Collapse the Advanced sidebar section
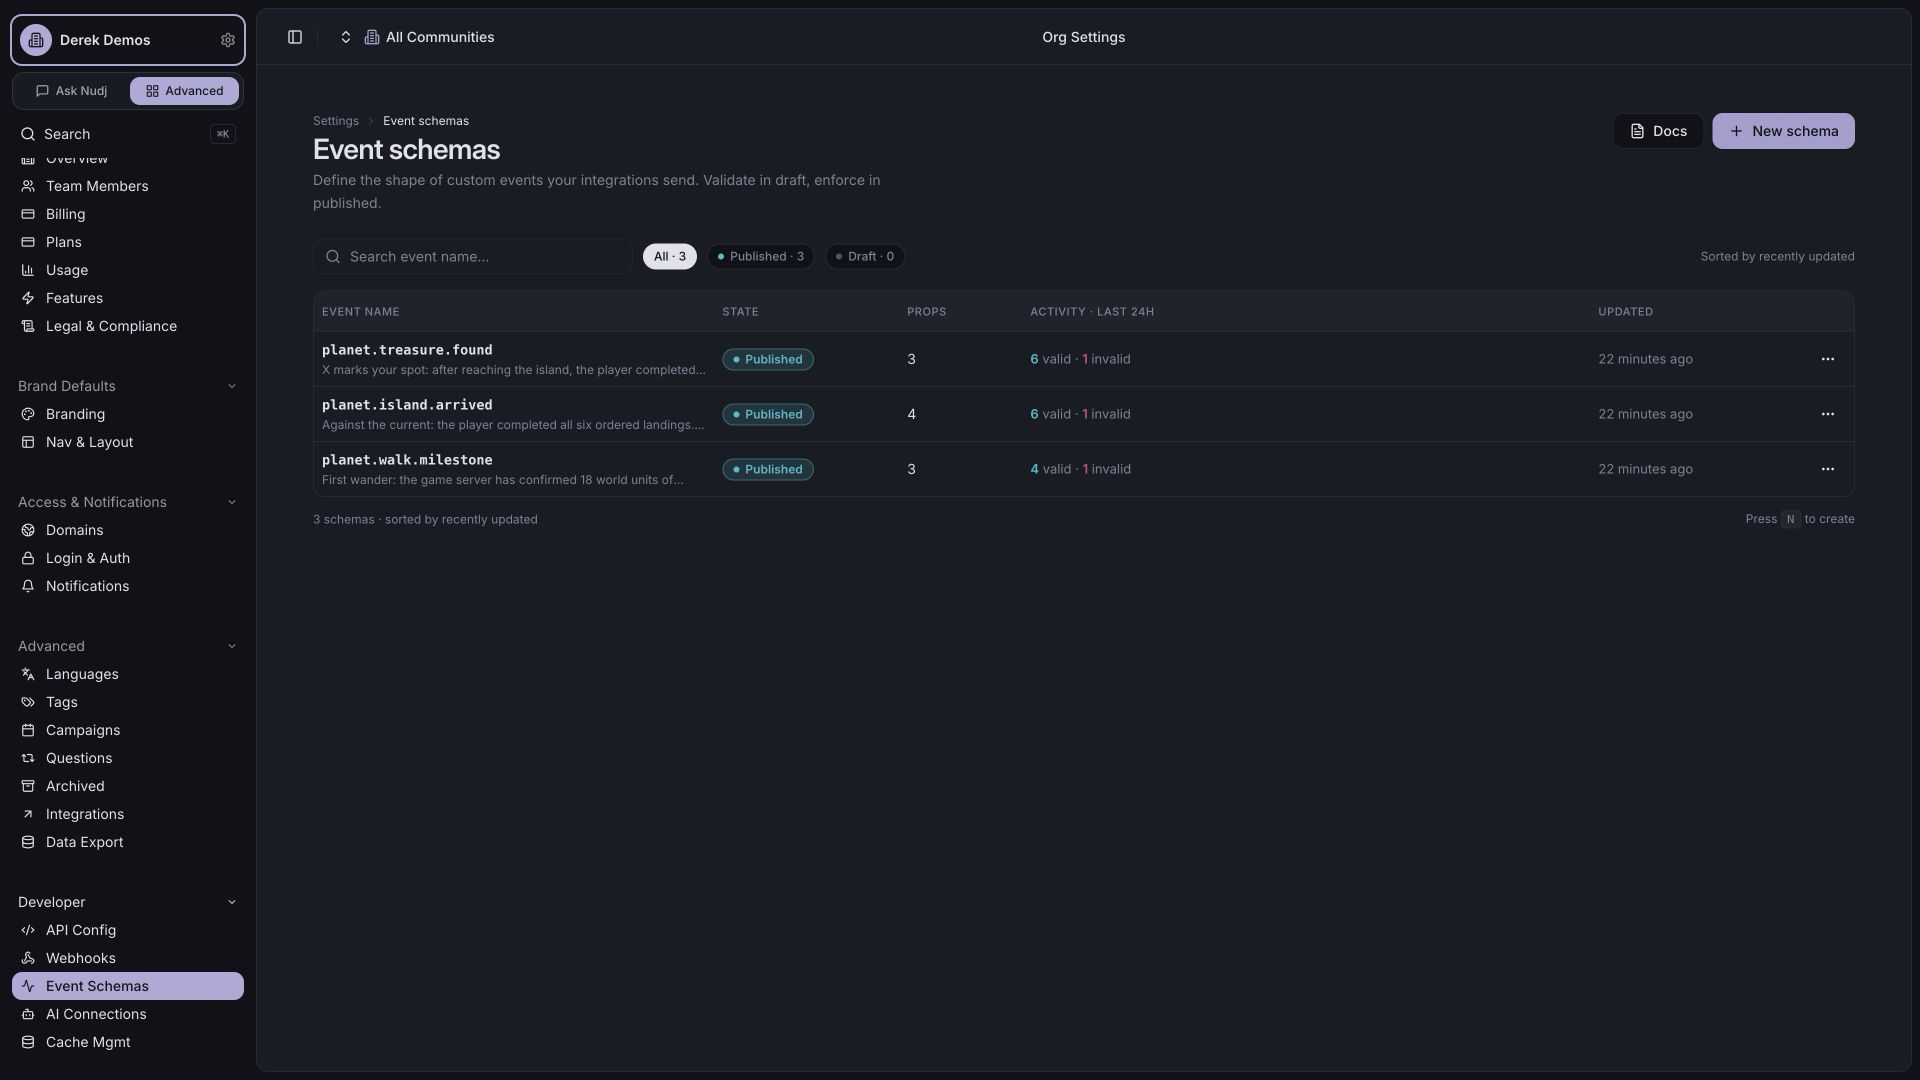This screenshot has height=1080, width=1920. click(232, 646)
